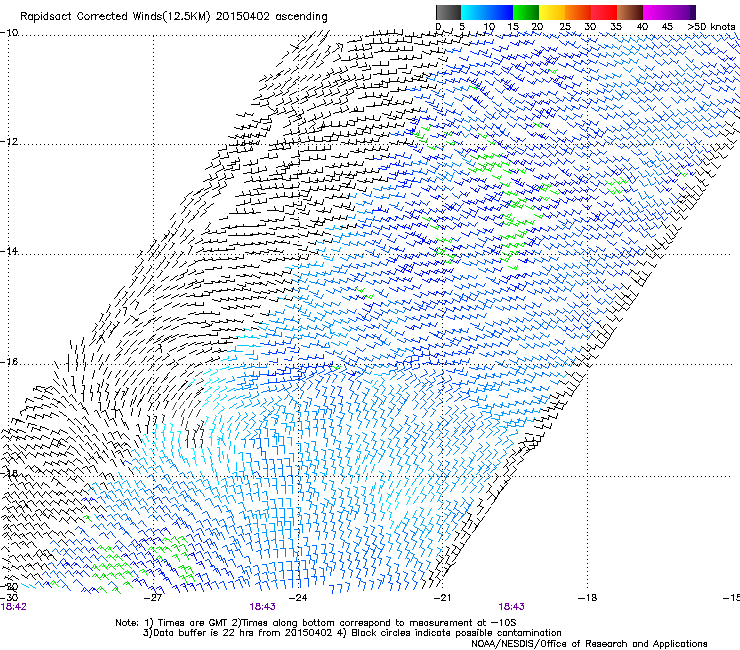Select the '-27' longitude axis label
The height and width of the screenshot is (650, 740).
[x=153, y=598]
